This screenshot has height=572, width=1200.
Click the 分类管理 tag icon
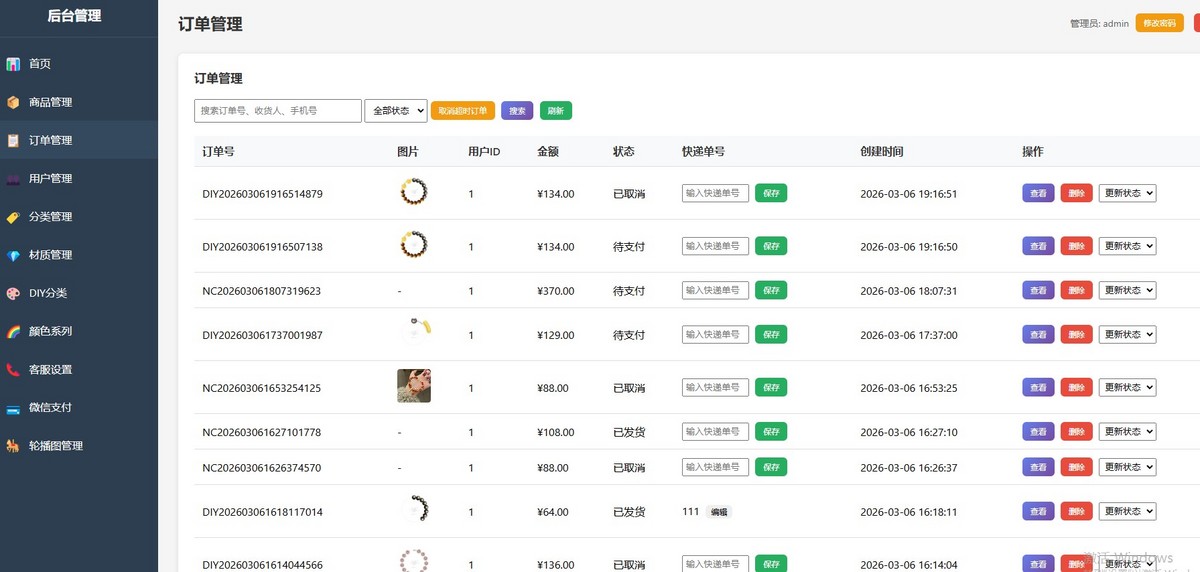coord(13,217)
